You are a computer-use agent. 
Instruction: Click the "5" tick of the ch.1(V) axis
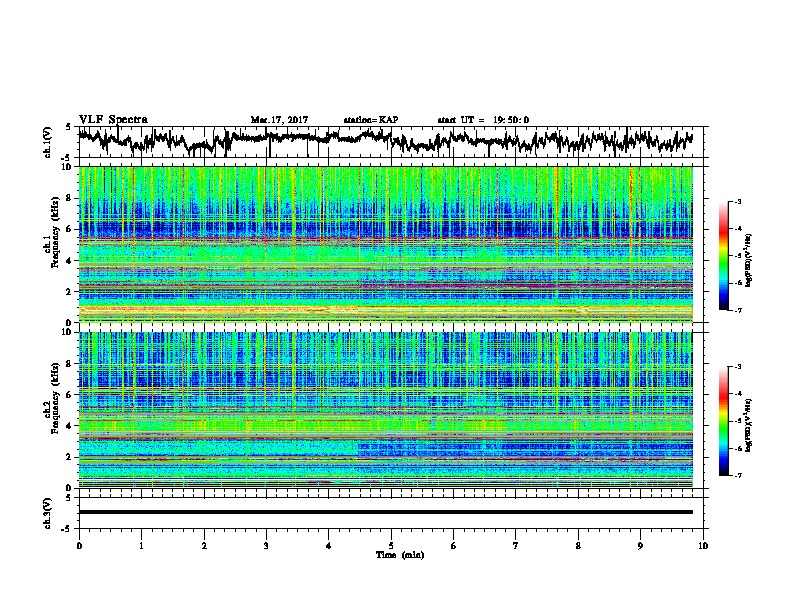[x=69, y=127]
